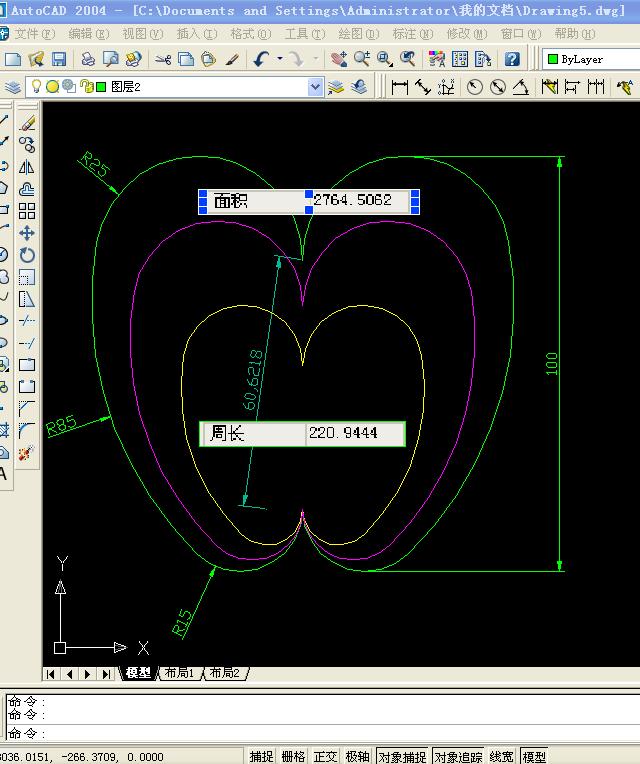Activate the Pan Realtime hand tool

coord(339,59)
